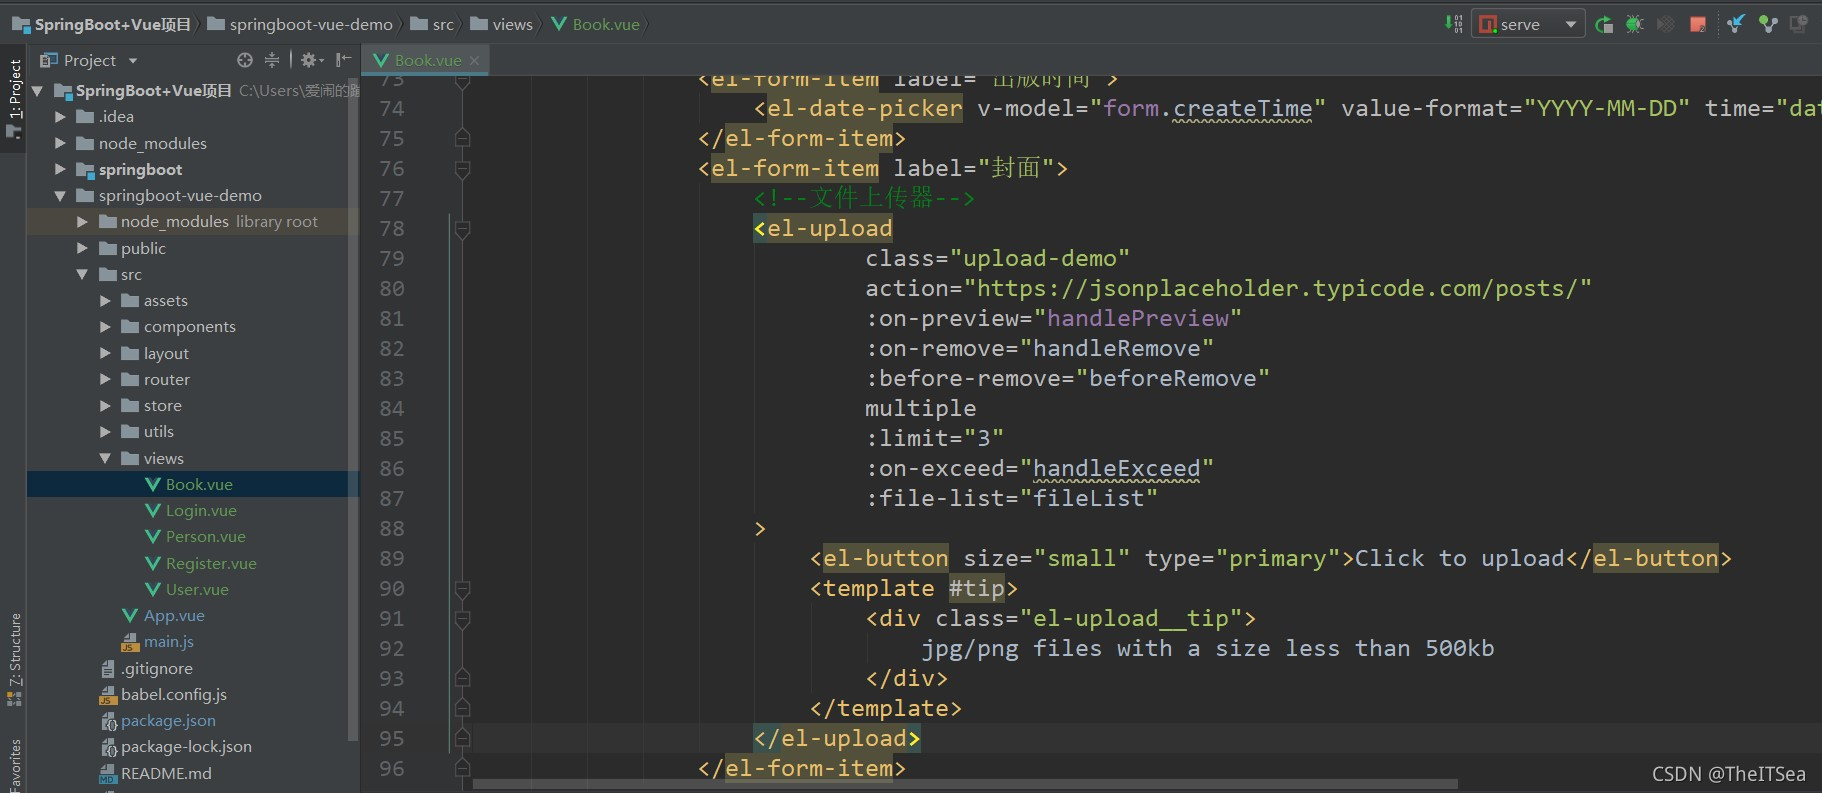This screenshot has height=793, width=1822.
Task: Click the green Rerun serve icon
Action: tap(1604, 24)
